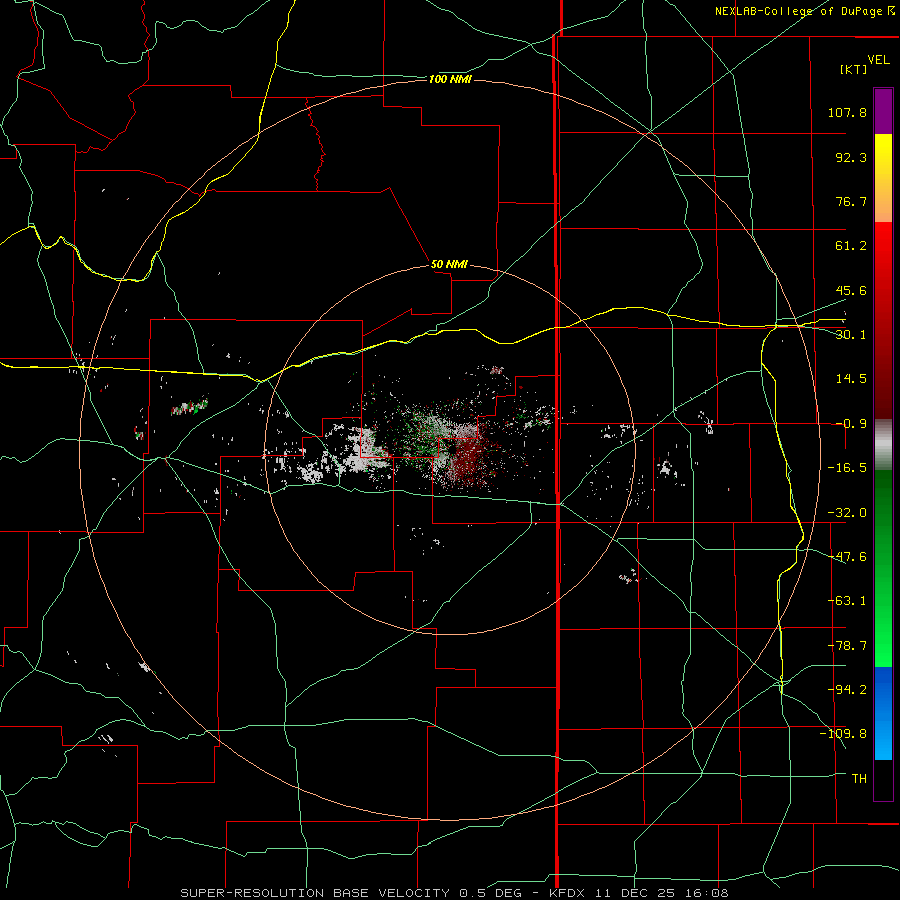Pick the gray segment of color bar

(883, 445)
